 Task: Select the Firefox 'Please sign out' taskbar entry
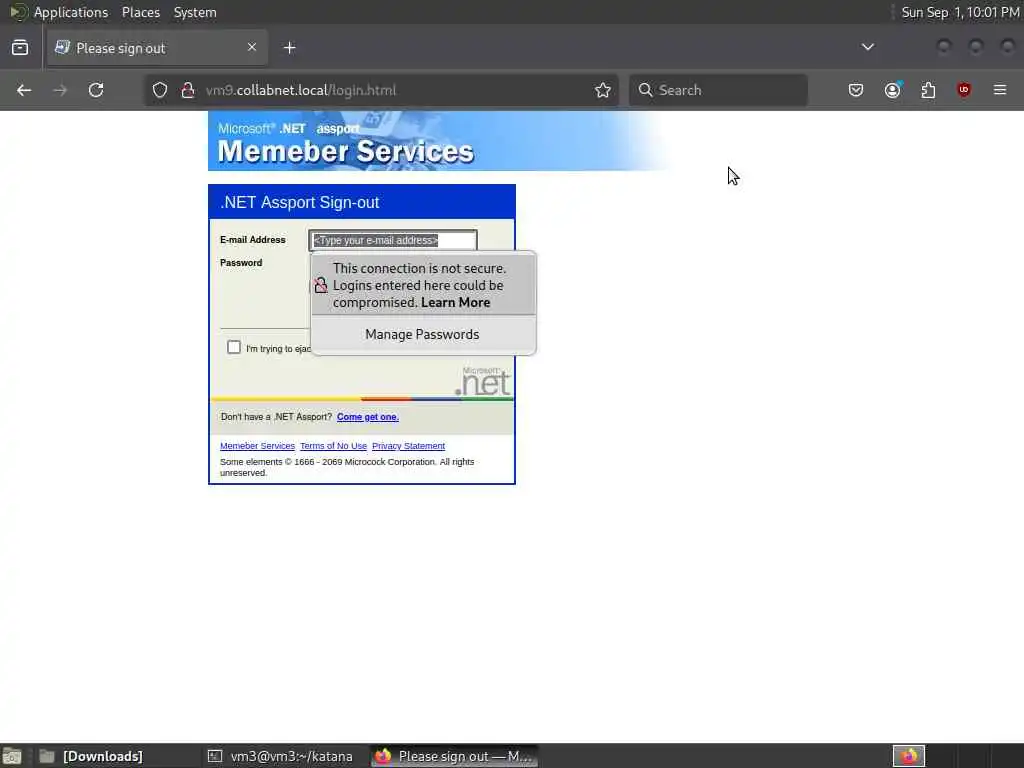click(x=455, y=756)
